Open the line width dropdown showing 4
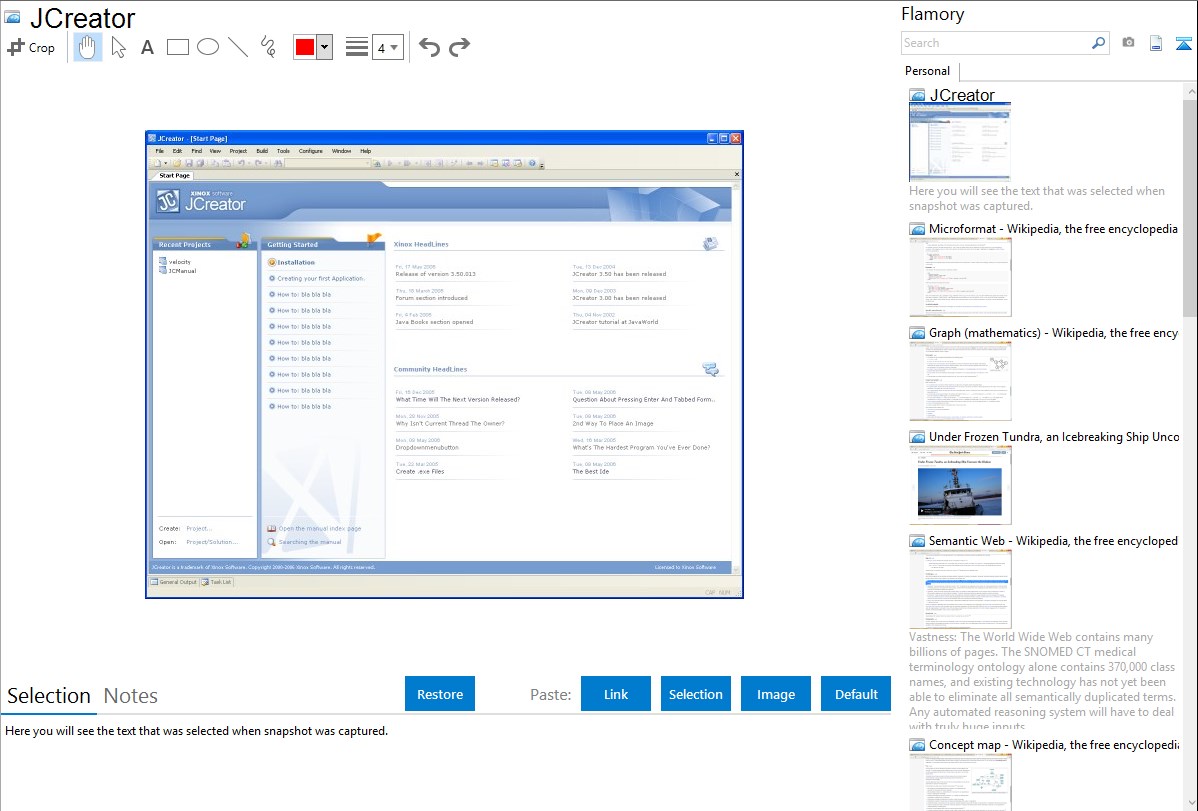This screenshot has width=1198, height=811. click(x=387, y=48)
